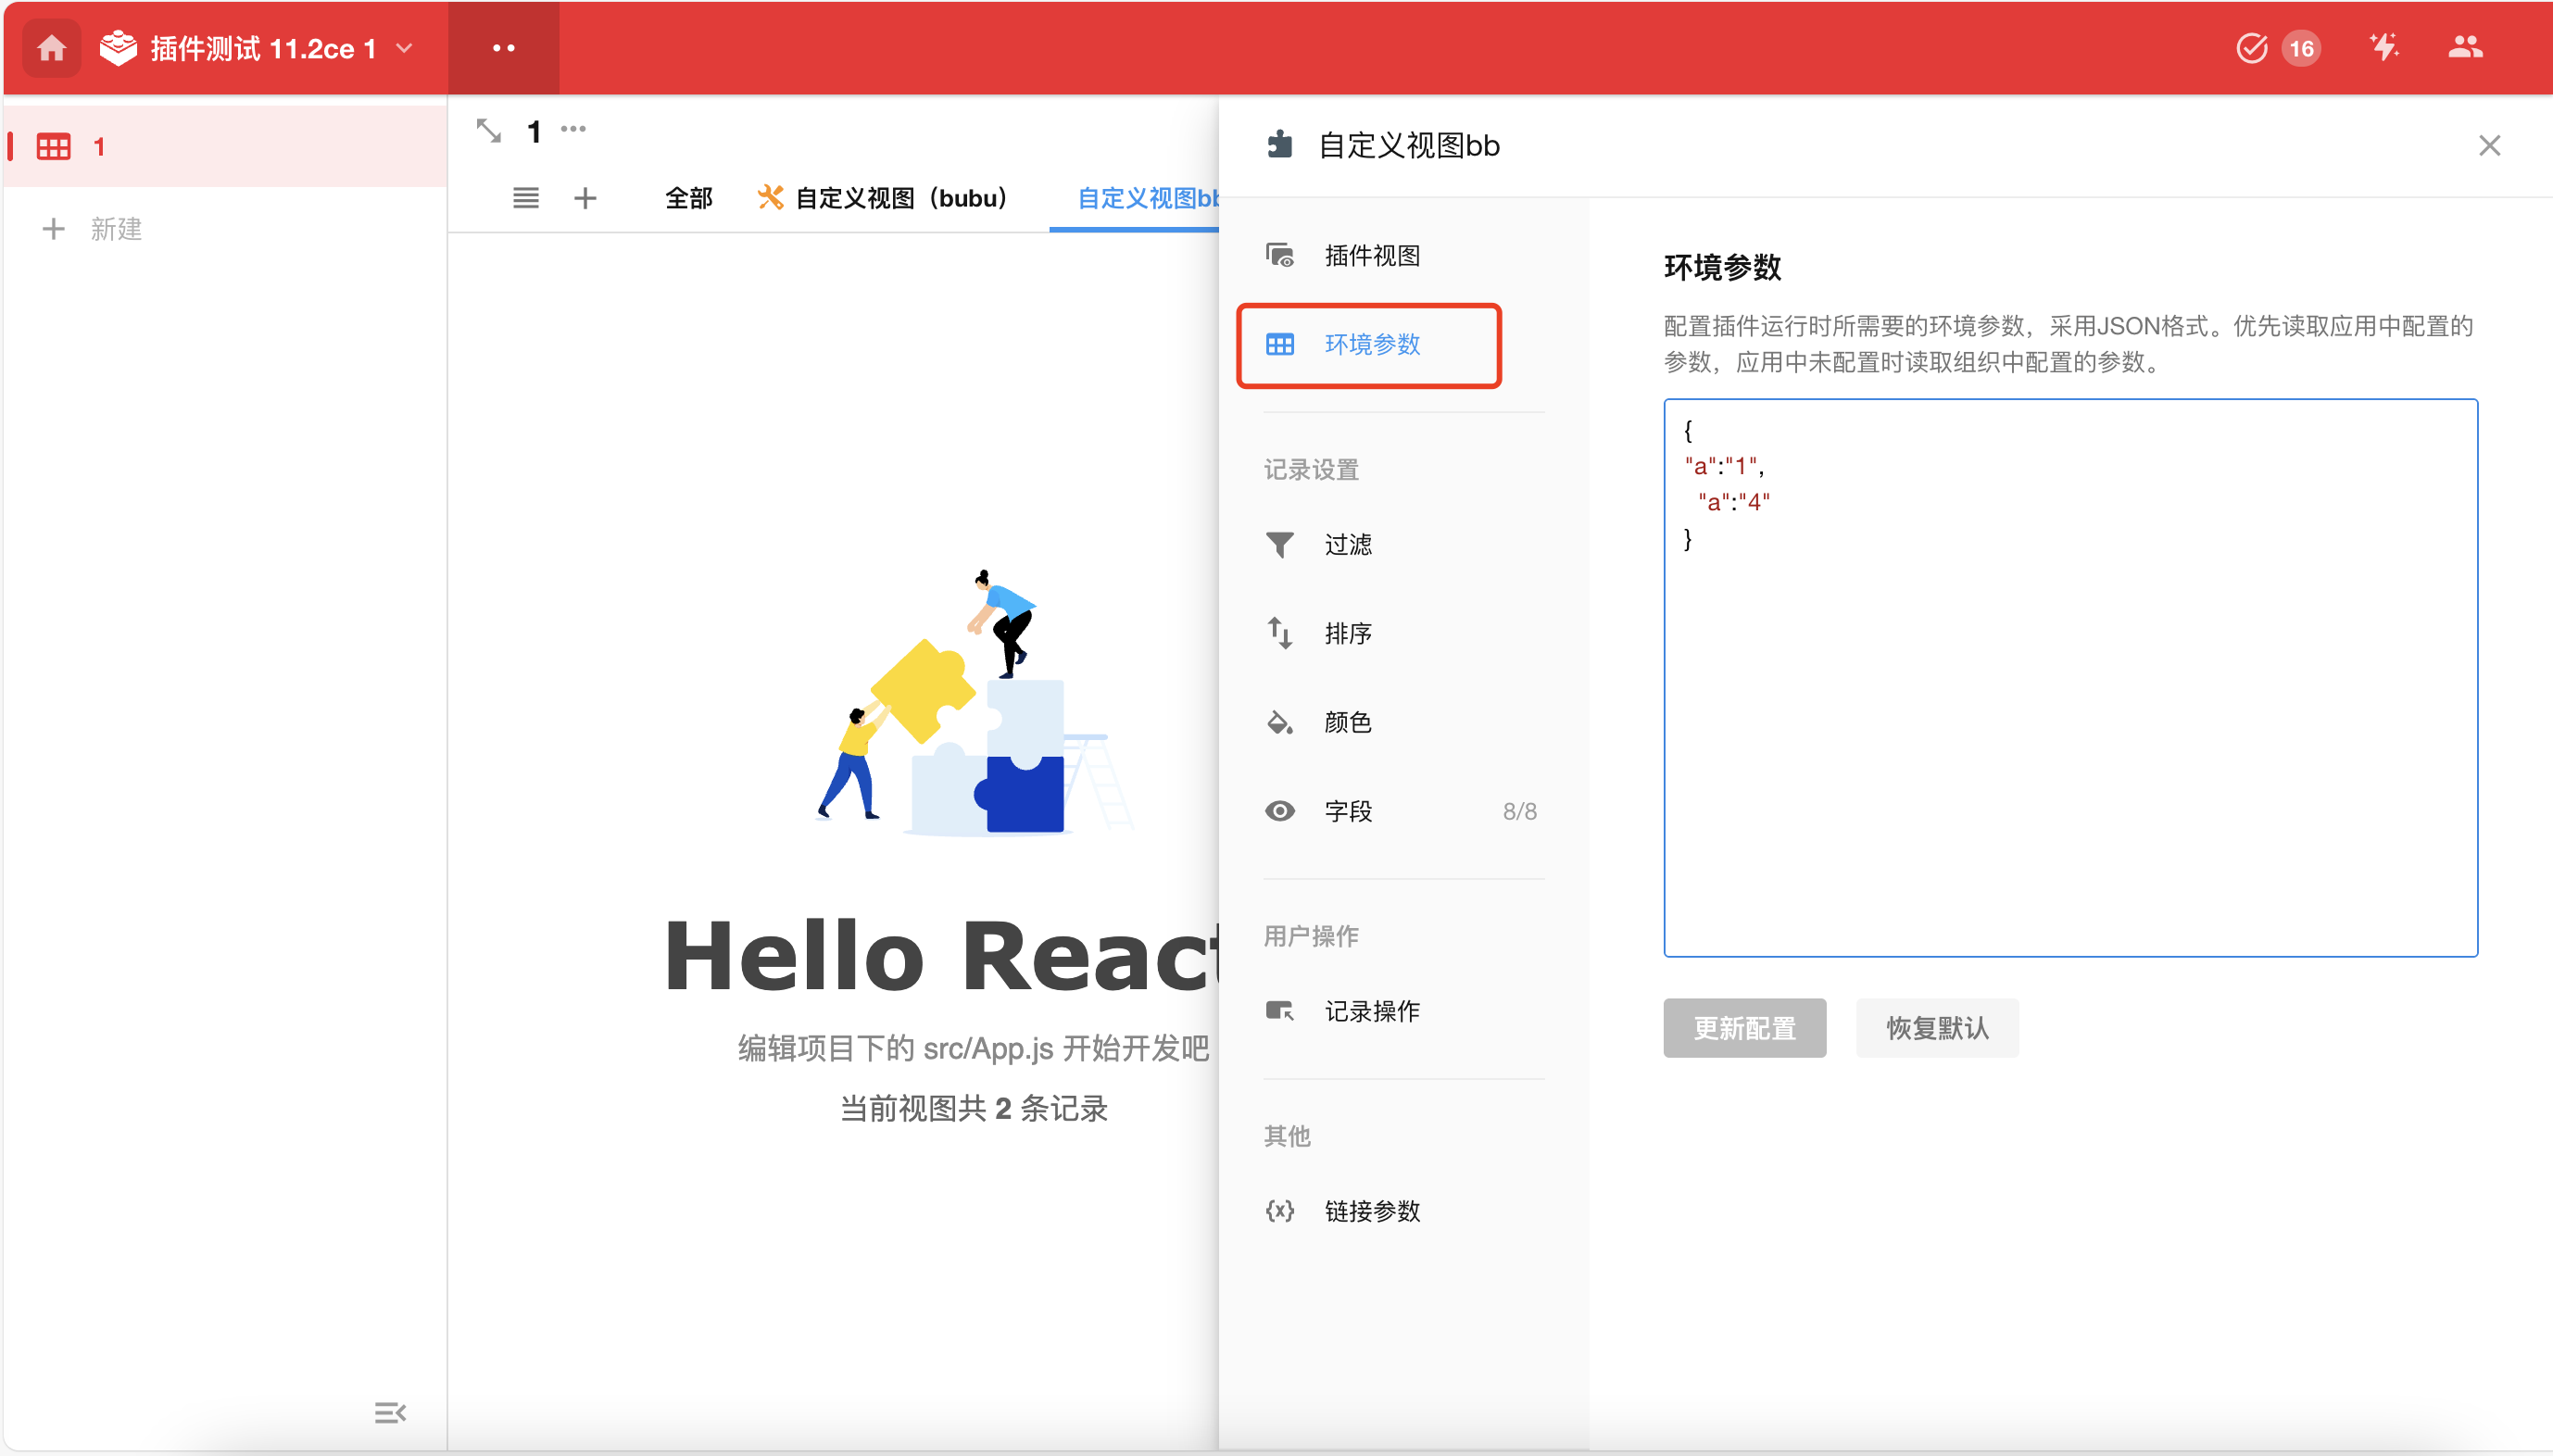This screenshot has height=1456, width=2553.
Task: Click the red table icon for sheet 1
Action: [x=53, y=147]
